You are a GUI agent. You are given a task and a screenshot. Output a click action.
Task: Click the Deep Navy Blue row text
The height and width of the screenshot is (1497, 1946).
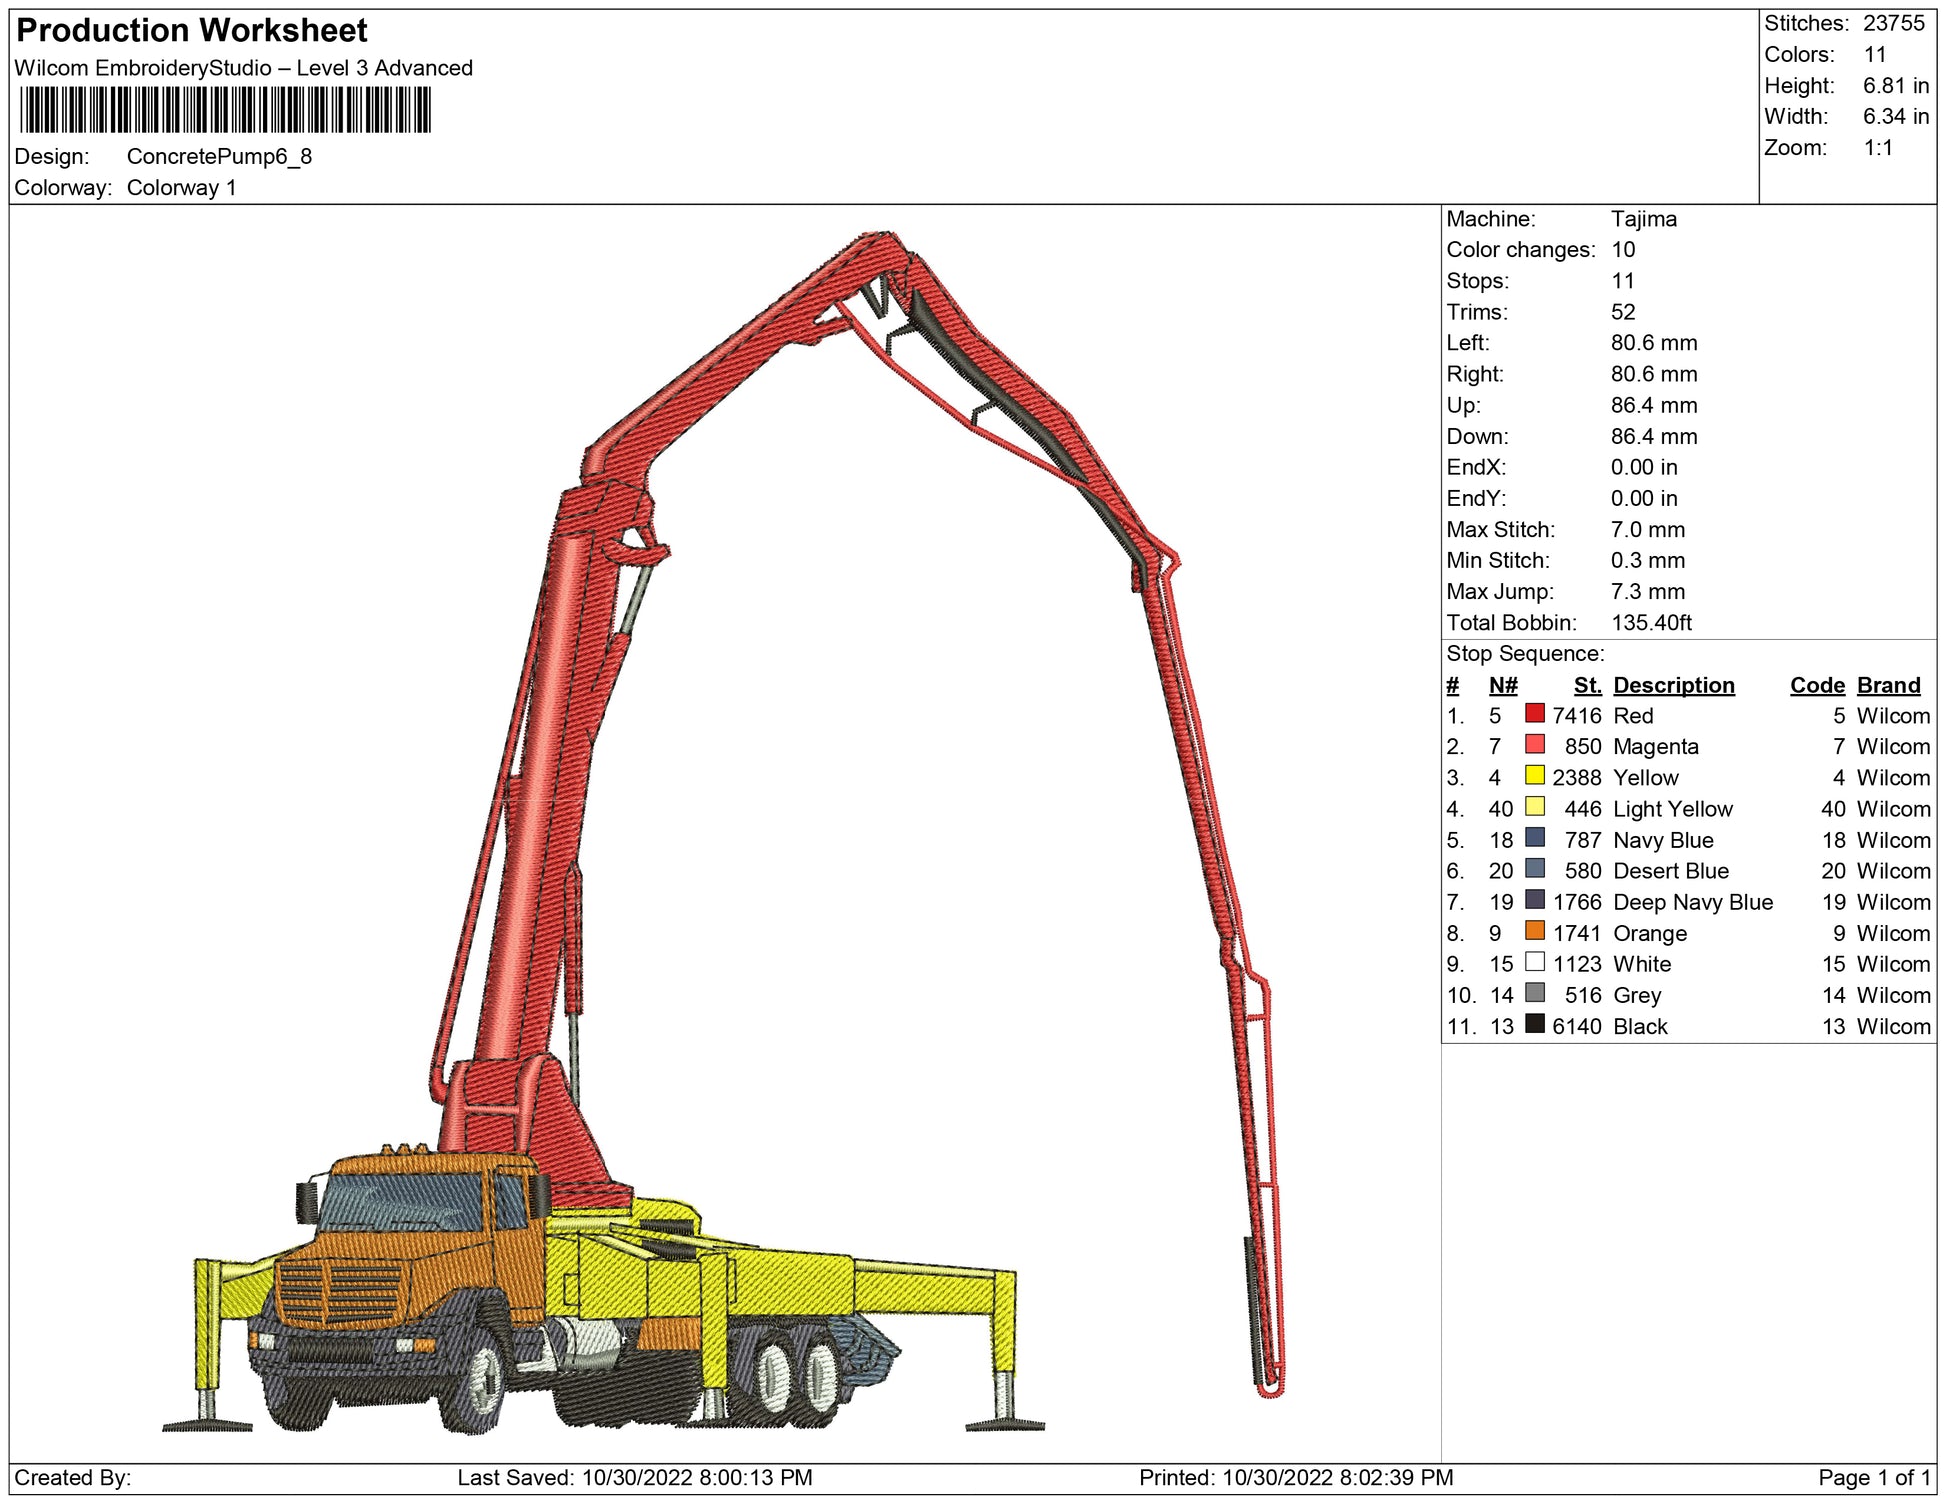[x=1692, y=902]
